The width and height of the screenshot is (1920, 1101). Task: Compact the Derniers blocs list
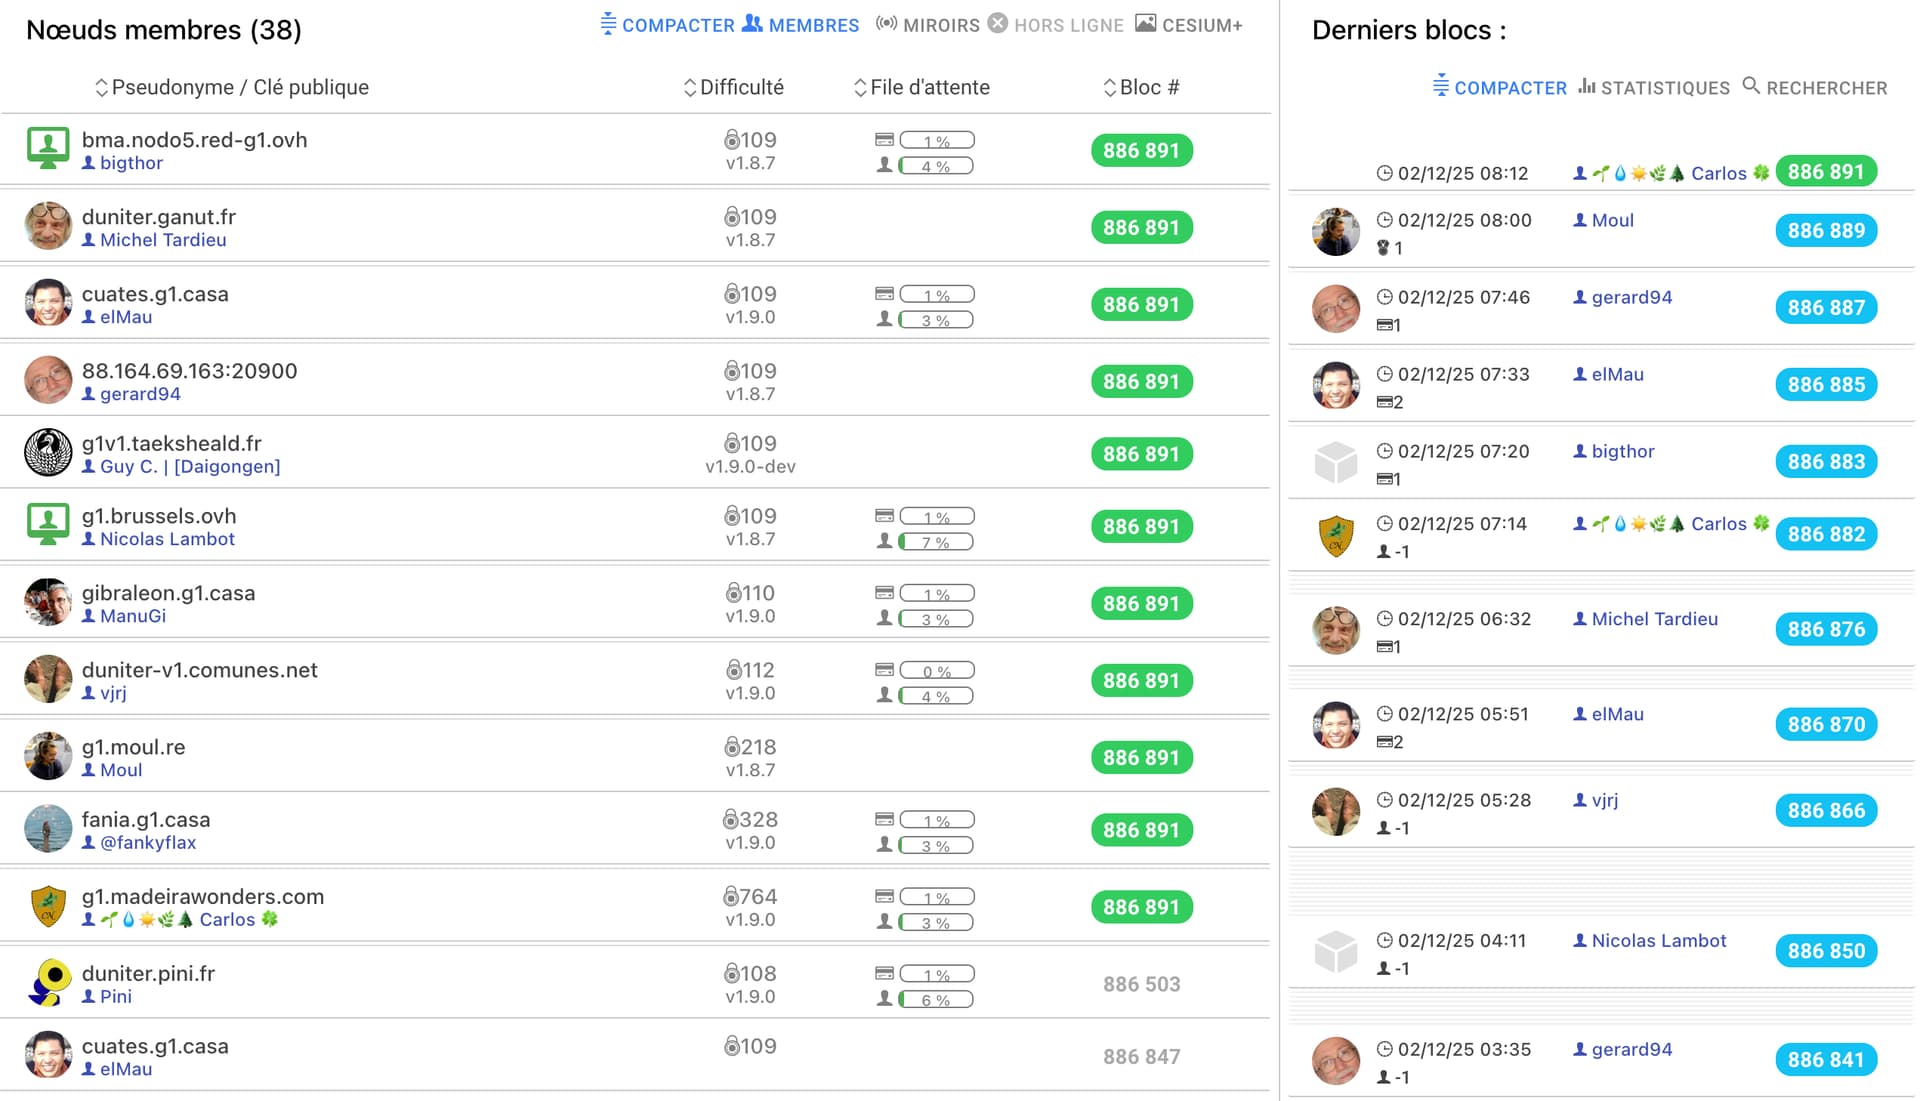[1509, 88]
